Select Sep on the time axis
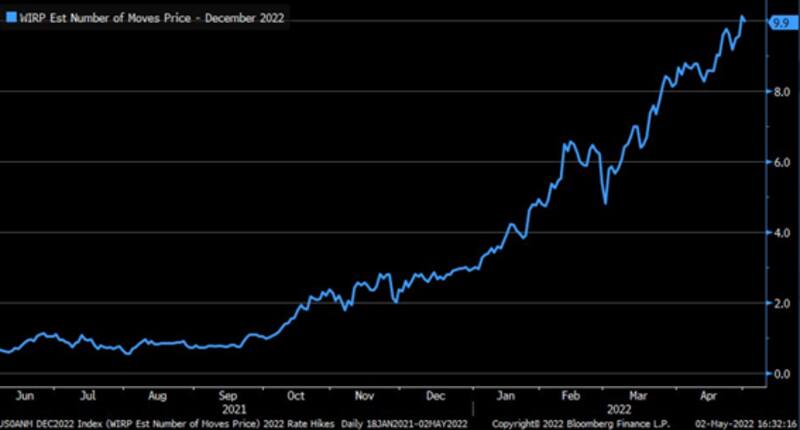The width and height of the screenshot is (800, 430). (226, 395)
